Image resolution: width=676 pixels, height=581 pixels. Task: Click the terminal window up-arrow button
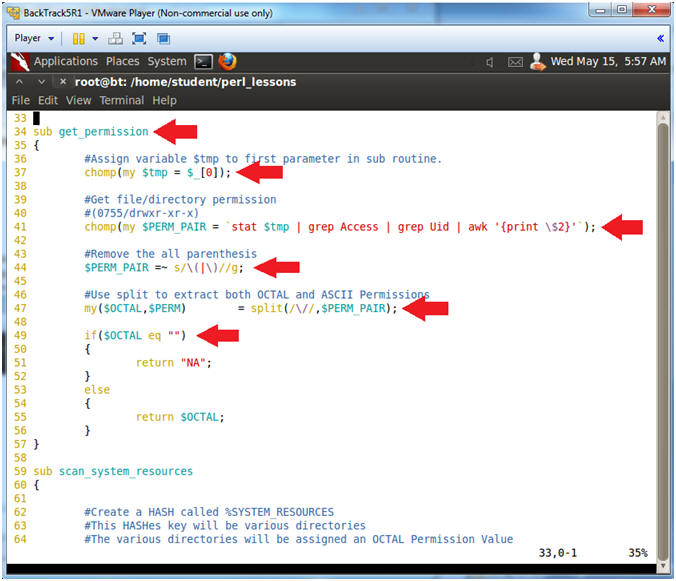point(19,81)
